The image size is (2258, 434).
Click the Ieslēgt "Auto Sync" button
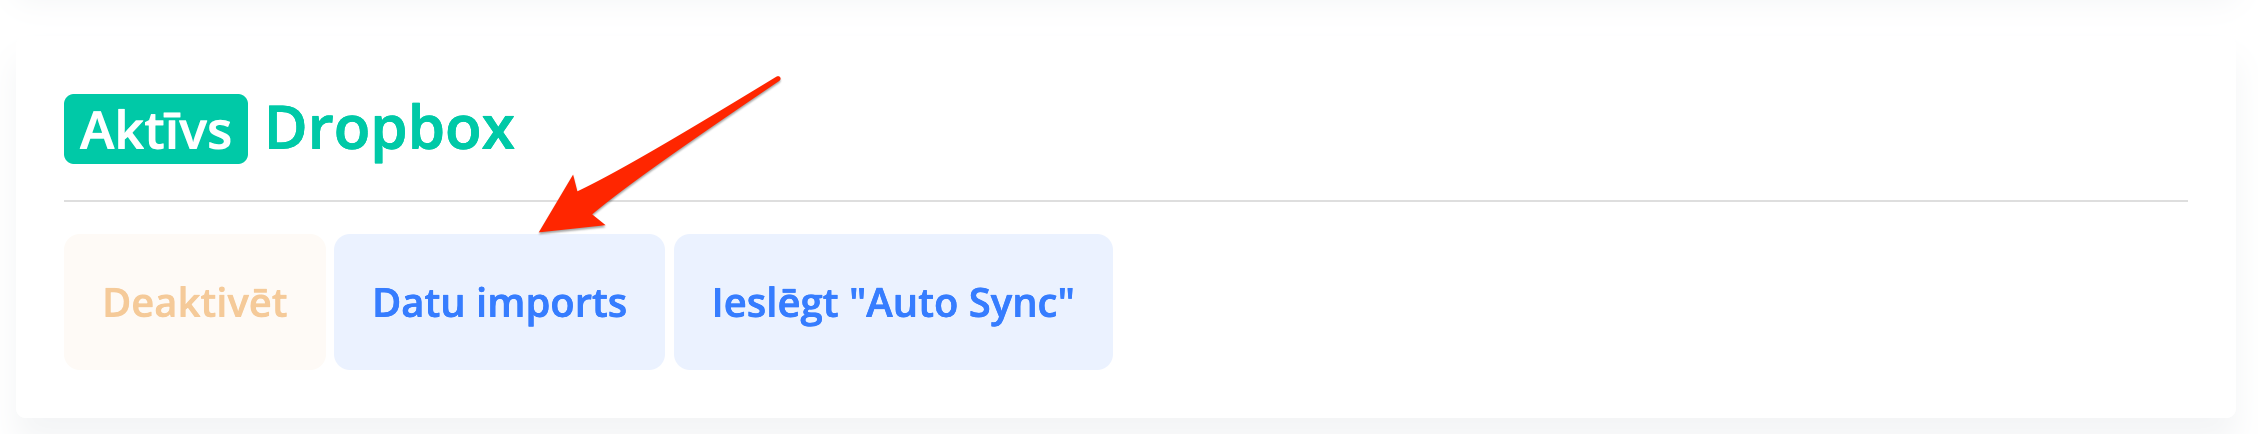tap(892, 302)
